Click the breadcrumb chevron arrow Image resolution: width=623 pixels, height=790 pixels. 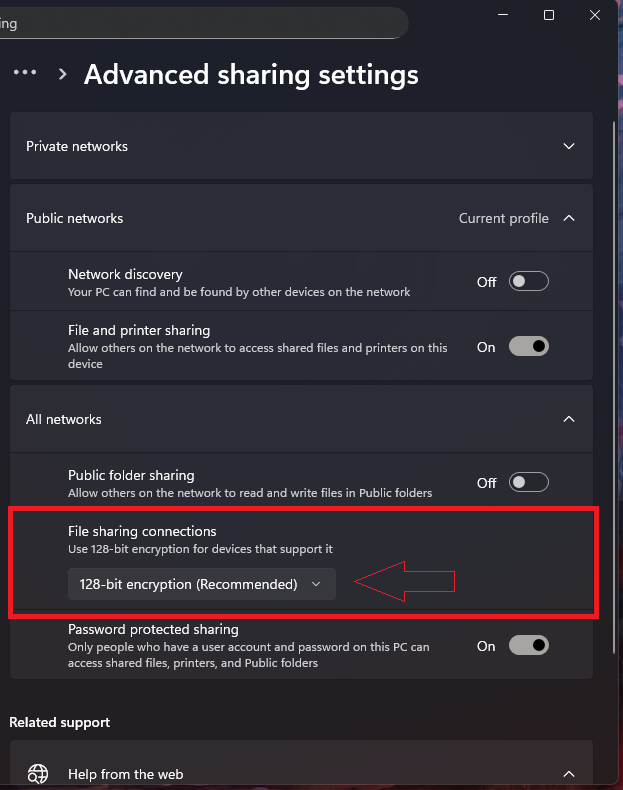(x=63, y=74)
